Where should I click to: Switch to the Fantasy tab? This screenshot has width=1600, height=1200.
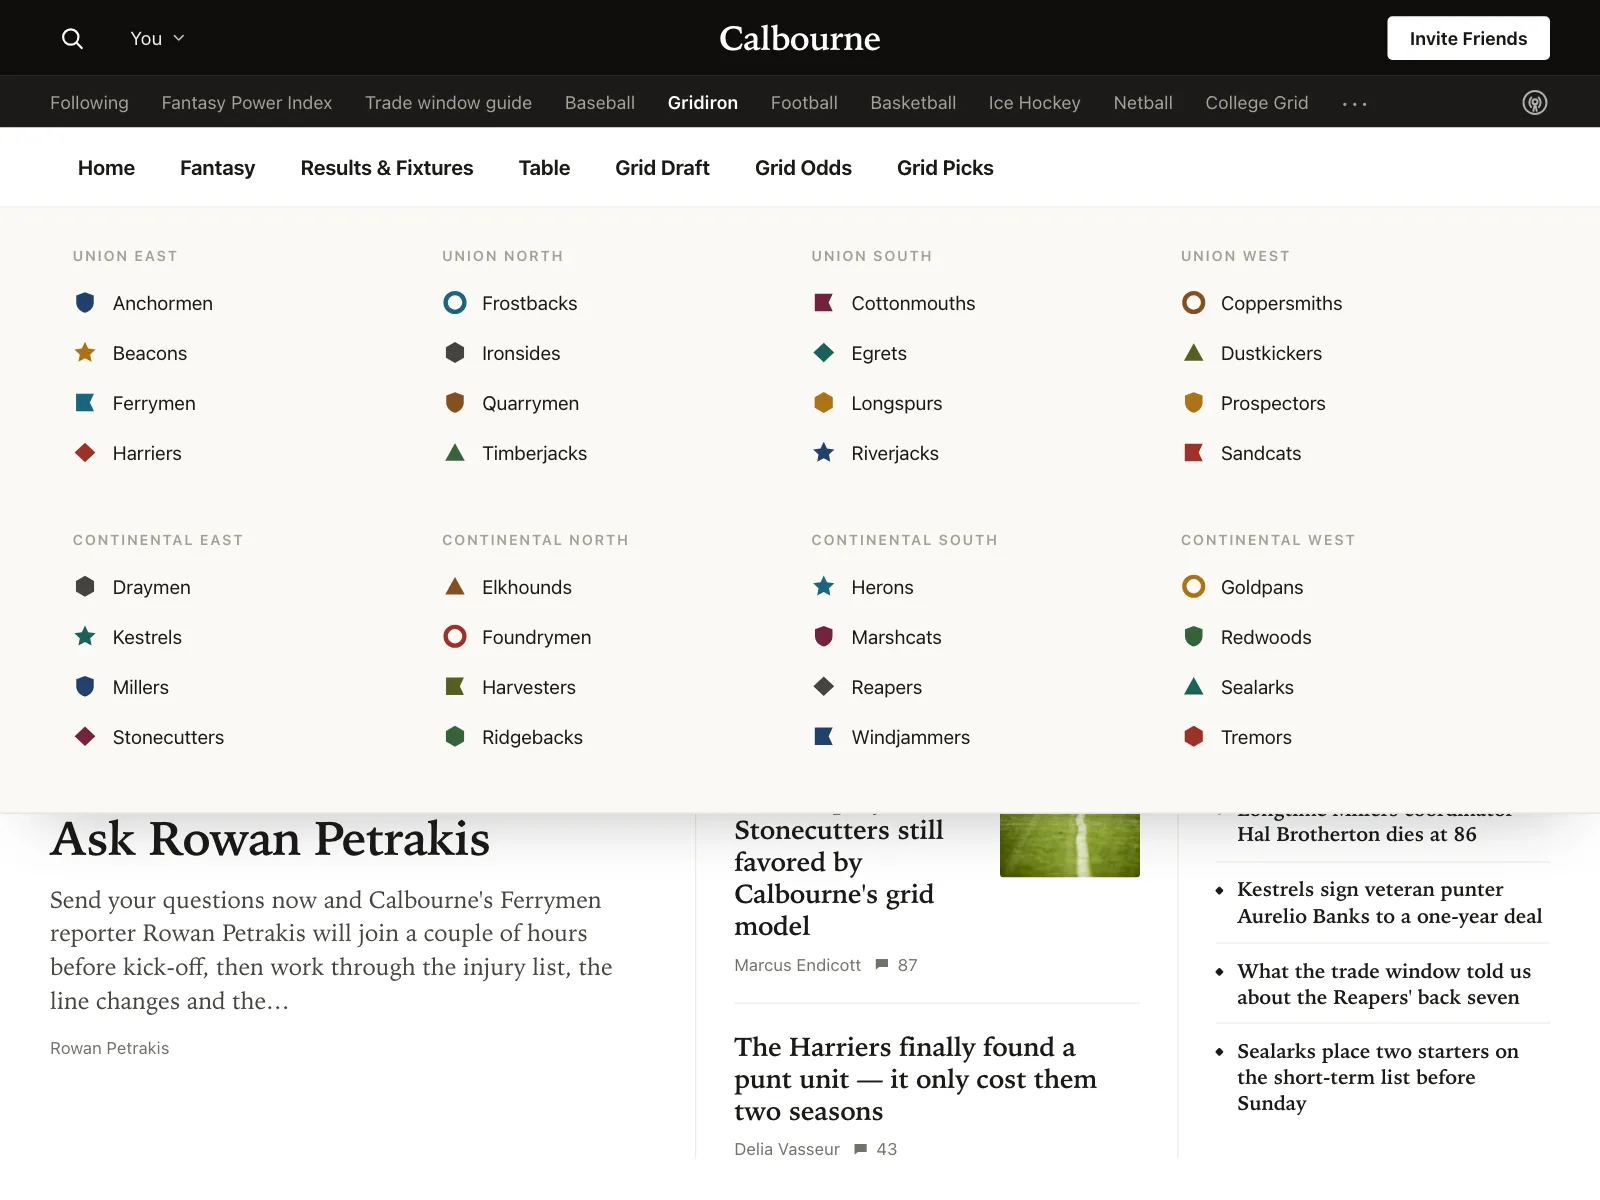coord(217,168)
